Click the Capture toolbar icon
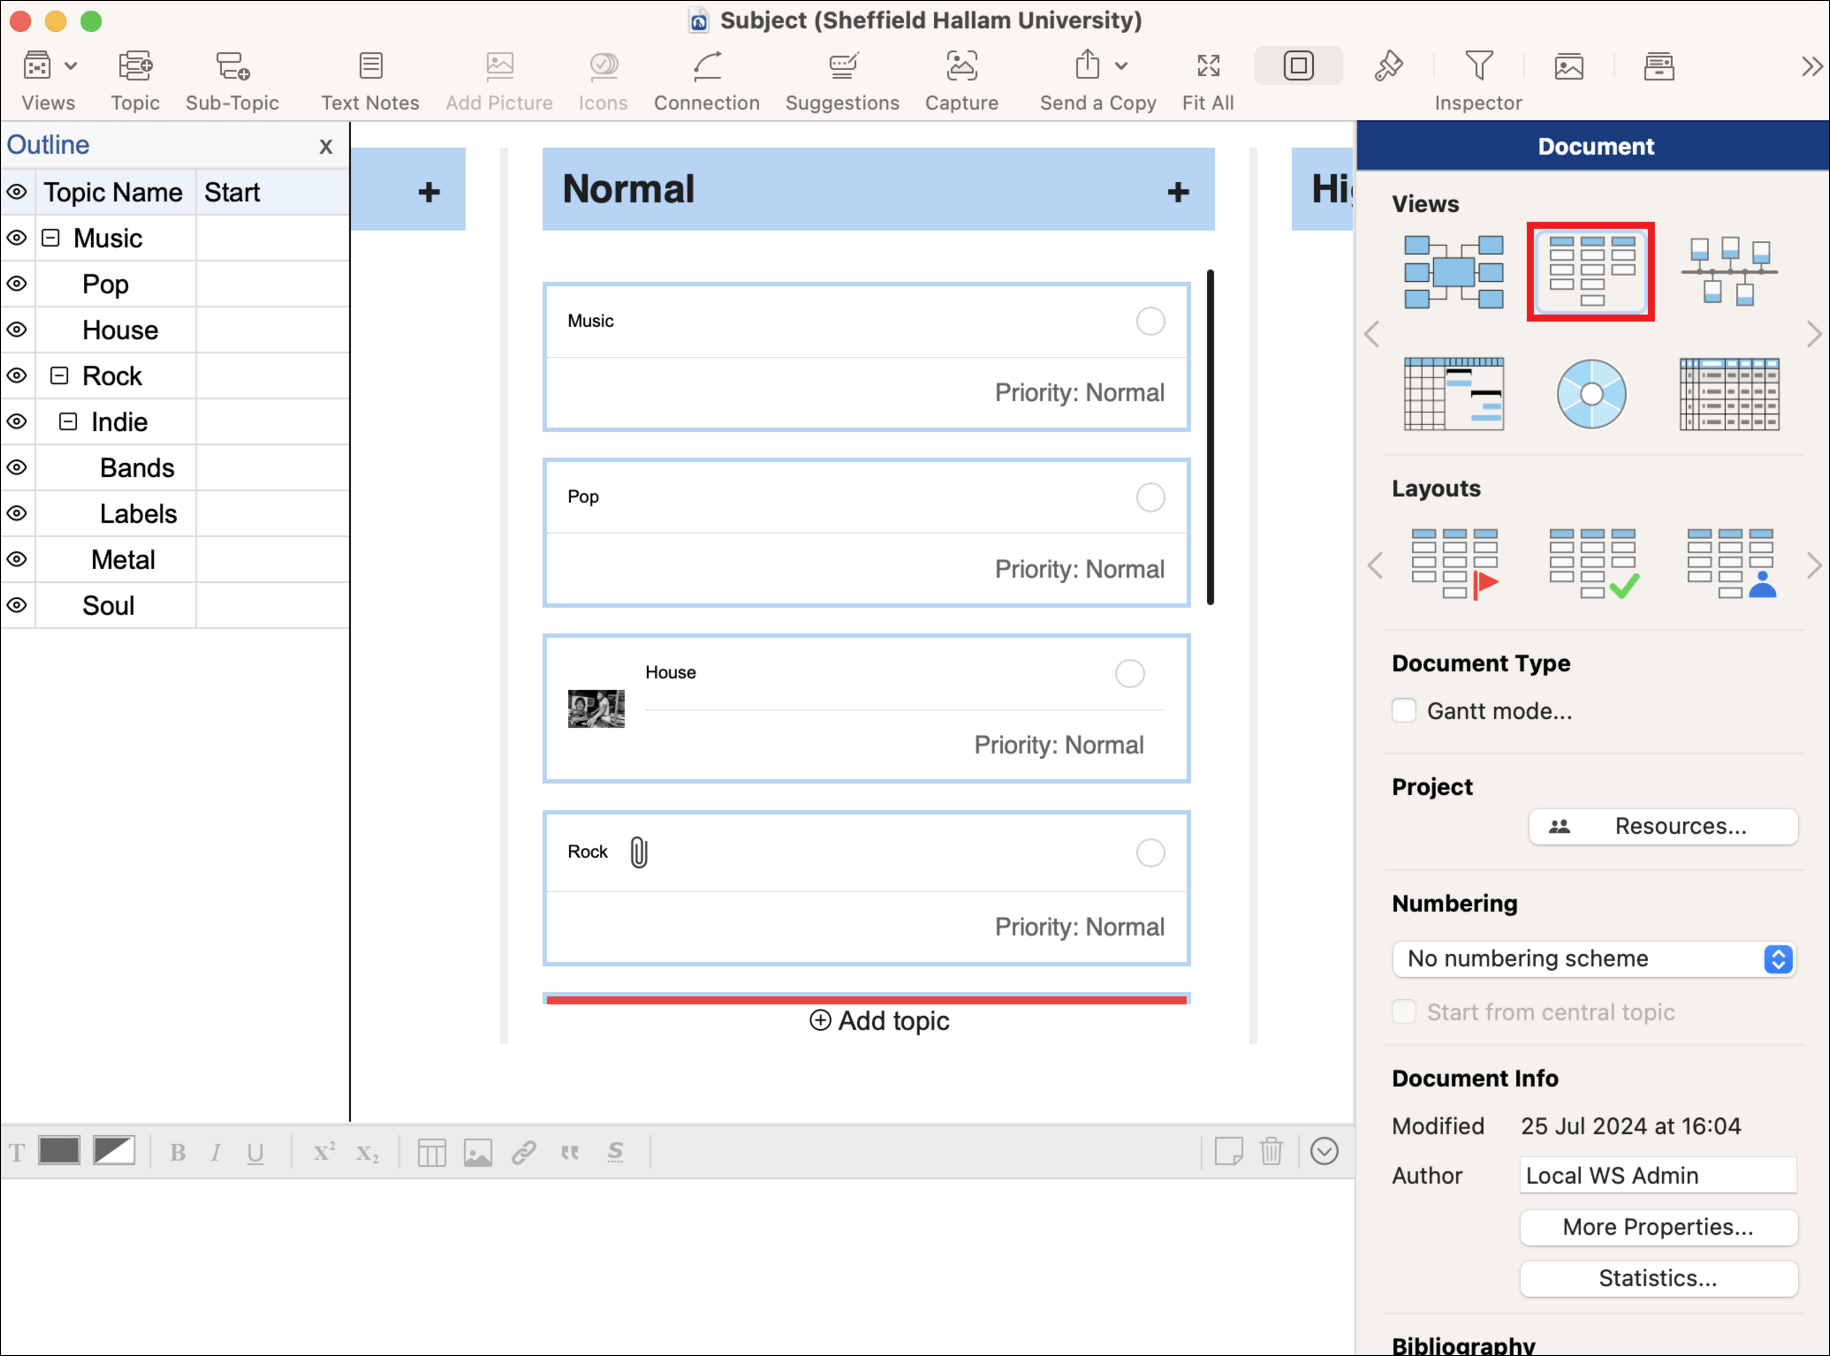 (x=961, y=67)
